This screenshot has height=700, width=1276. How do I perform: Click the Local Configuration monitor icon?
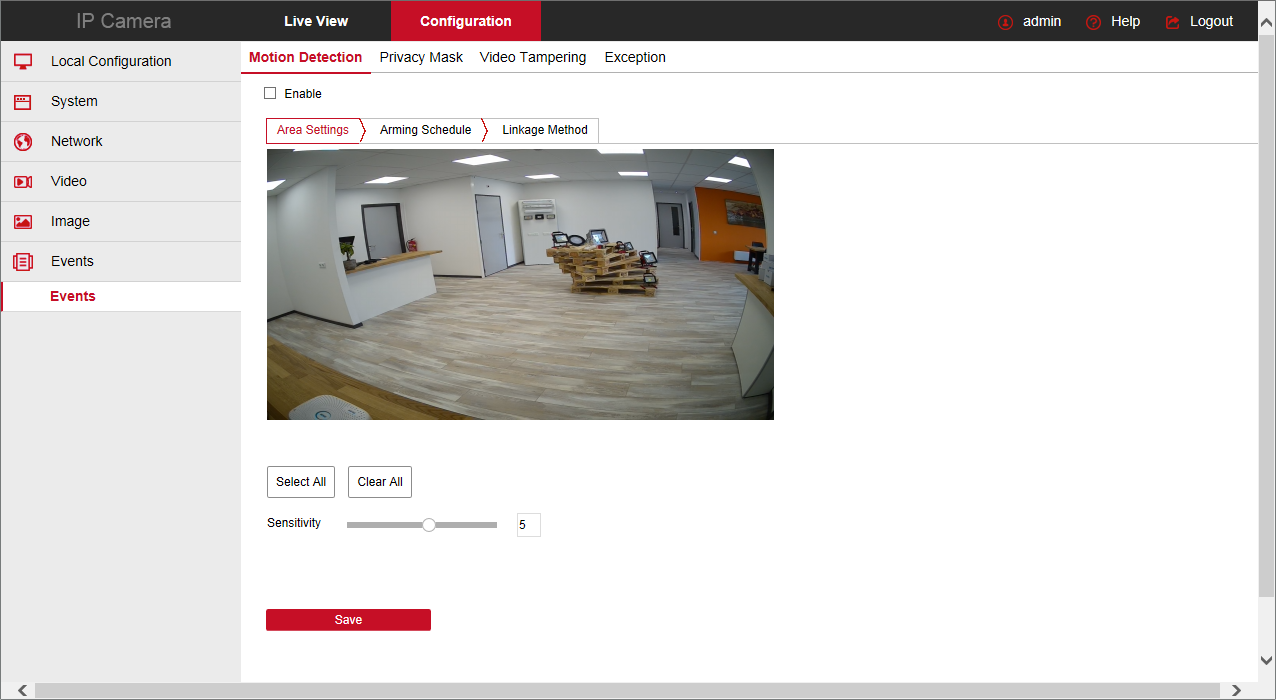pos(23,61)
